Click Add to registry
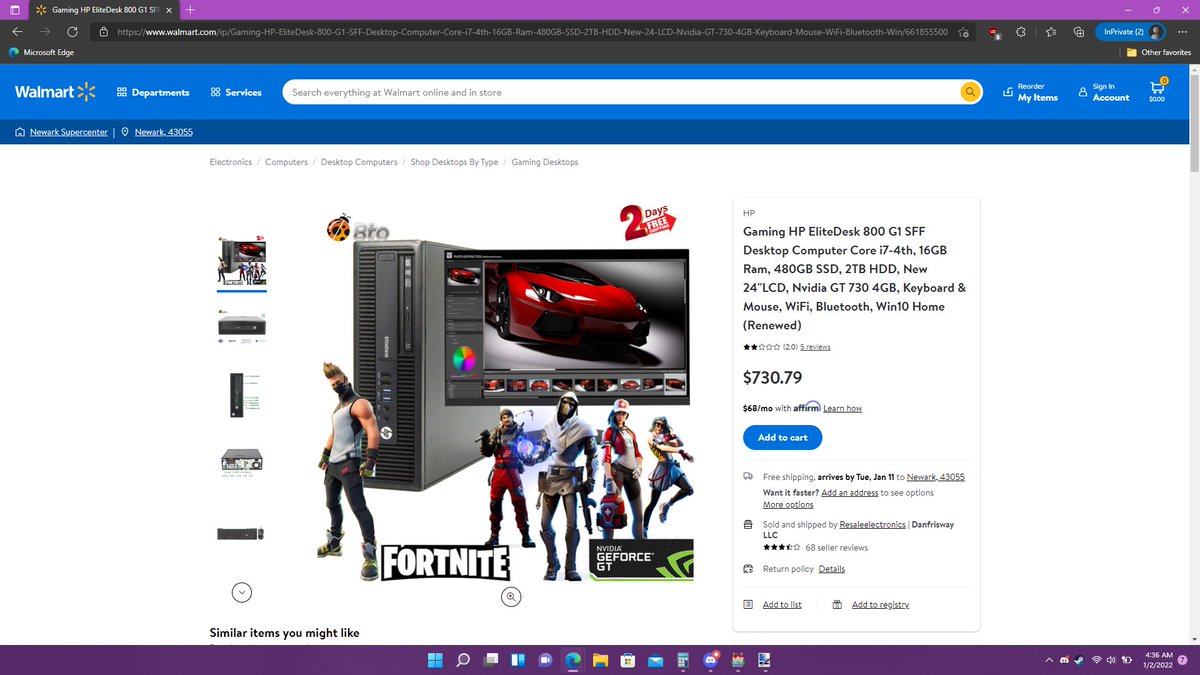Image resolution: width=1200 pixels, height=675 pixels. [880, 604]
